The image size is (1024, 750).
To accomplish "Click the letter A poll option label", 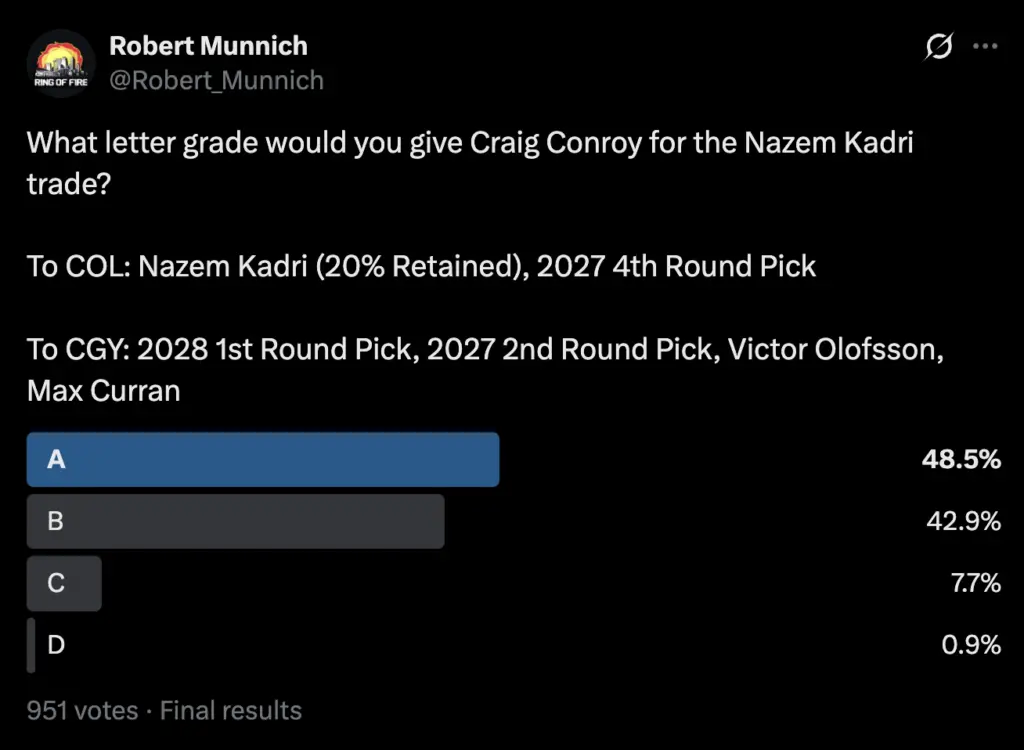I will (x=56, y=459).
